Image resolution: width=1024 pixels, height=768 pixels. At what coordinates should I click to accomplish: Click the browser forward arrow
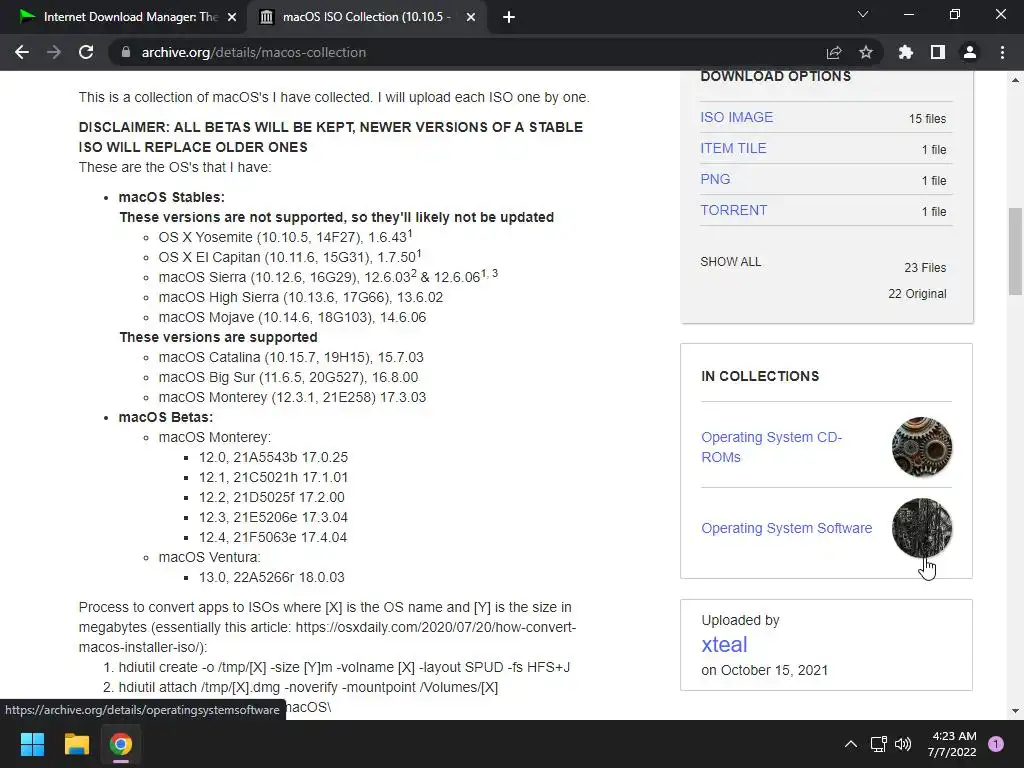(x=54, y=52)
